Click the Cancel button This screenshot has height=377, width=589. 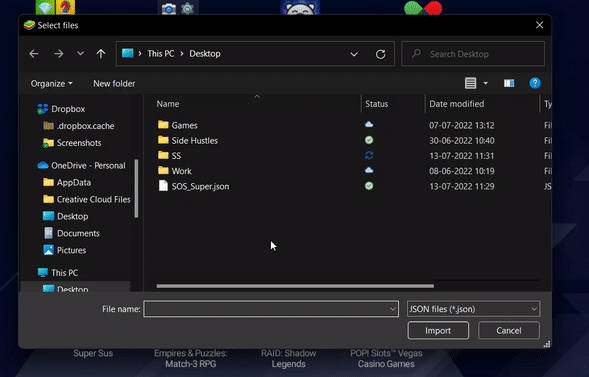point(509,330)
